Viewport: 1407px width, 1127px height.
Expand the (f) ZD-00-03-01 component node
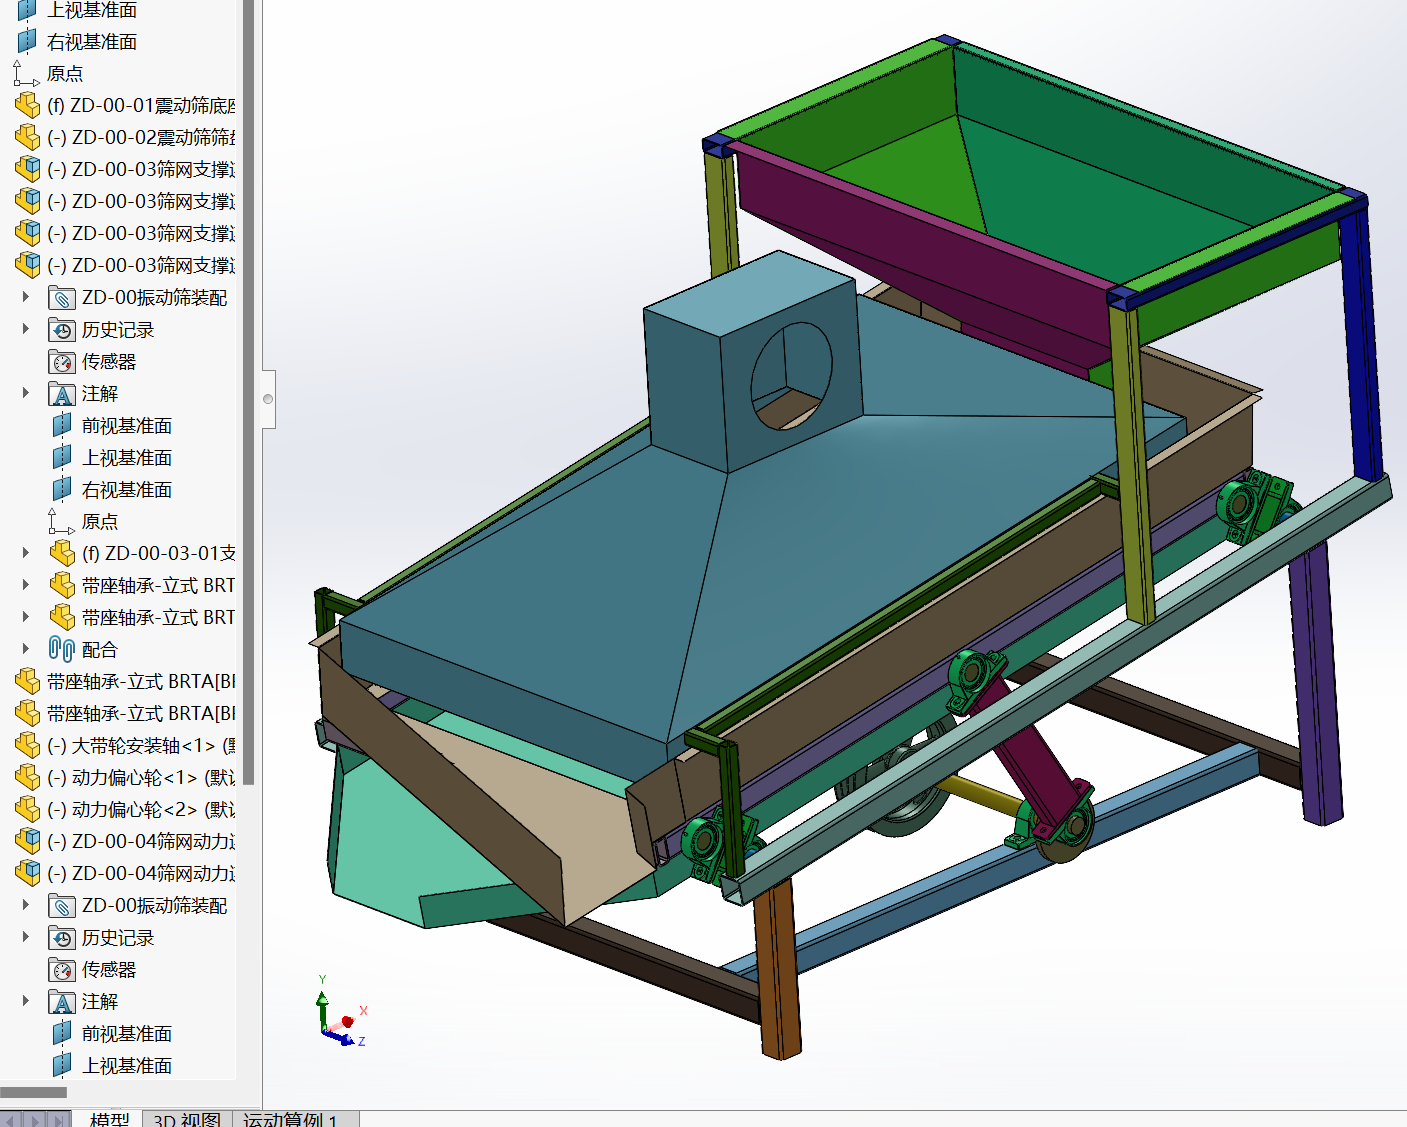[x=26, y=553]
